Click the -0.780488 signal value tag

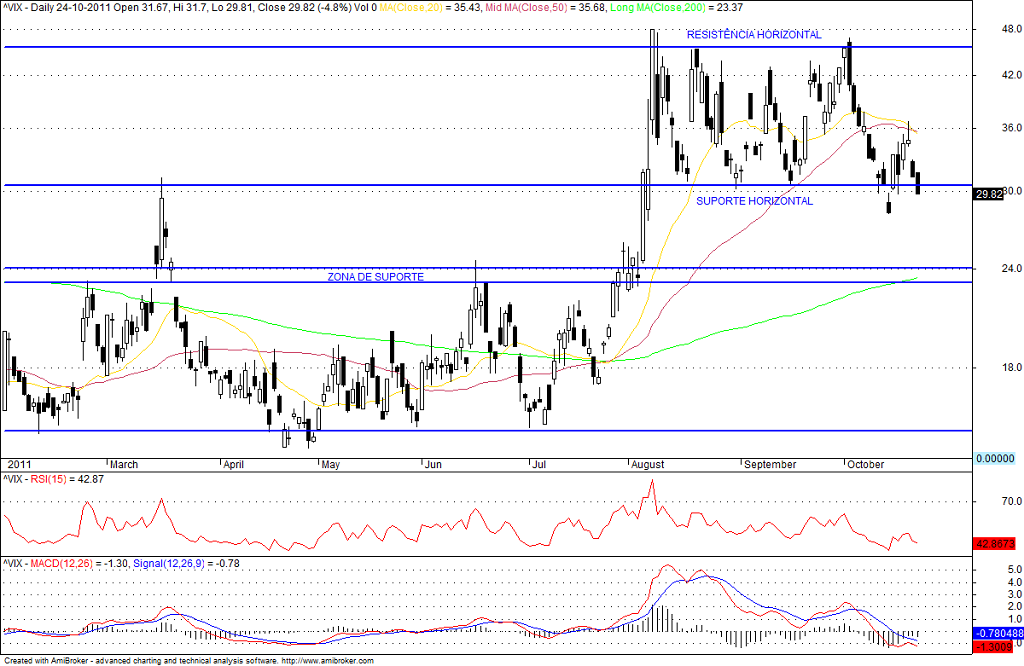coord(999,633)
